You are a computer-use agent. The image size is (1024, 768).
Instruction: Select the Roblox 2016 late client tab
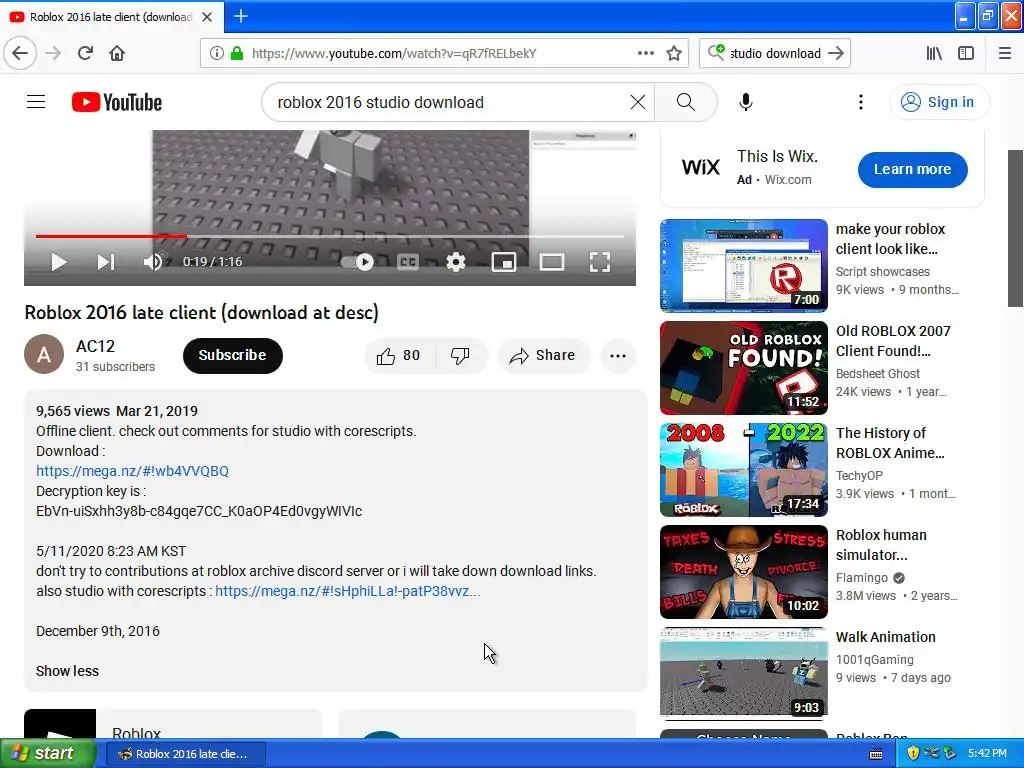111,17
